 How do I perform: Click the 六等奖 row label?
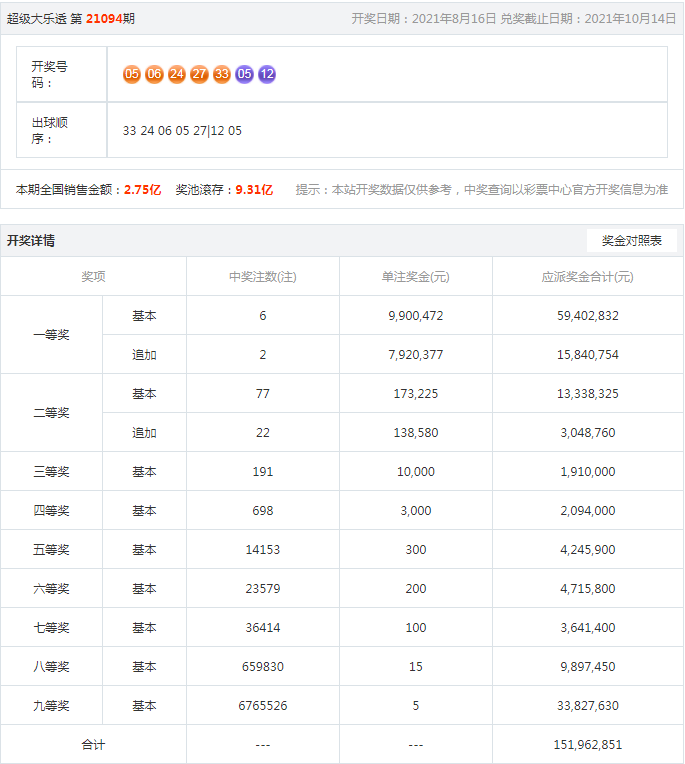tap(52, 588)
